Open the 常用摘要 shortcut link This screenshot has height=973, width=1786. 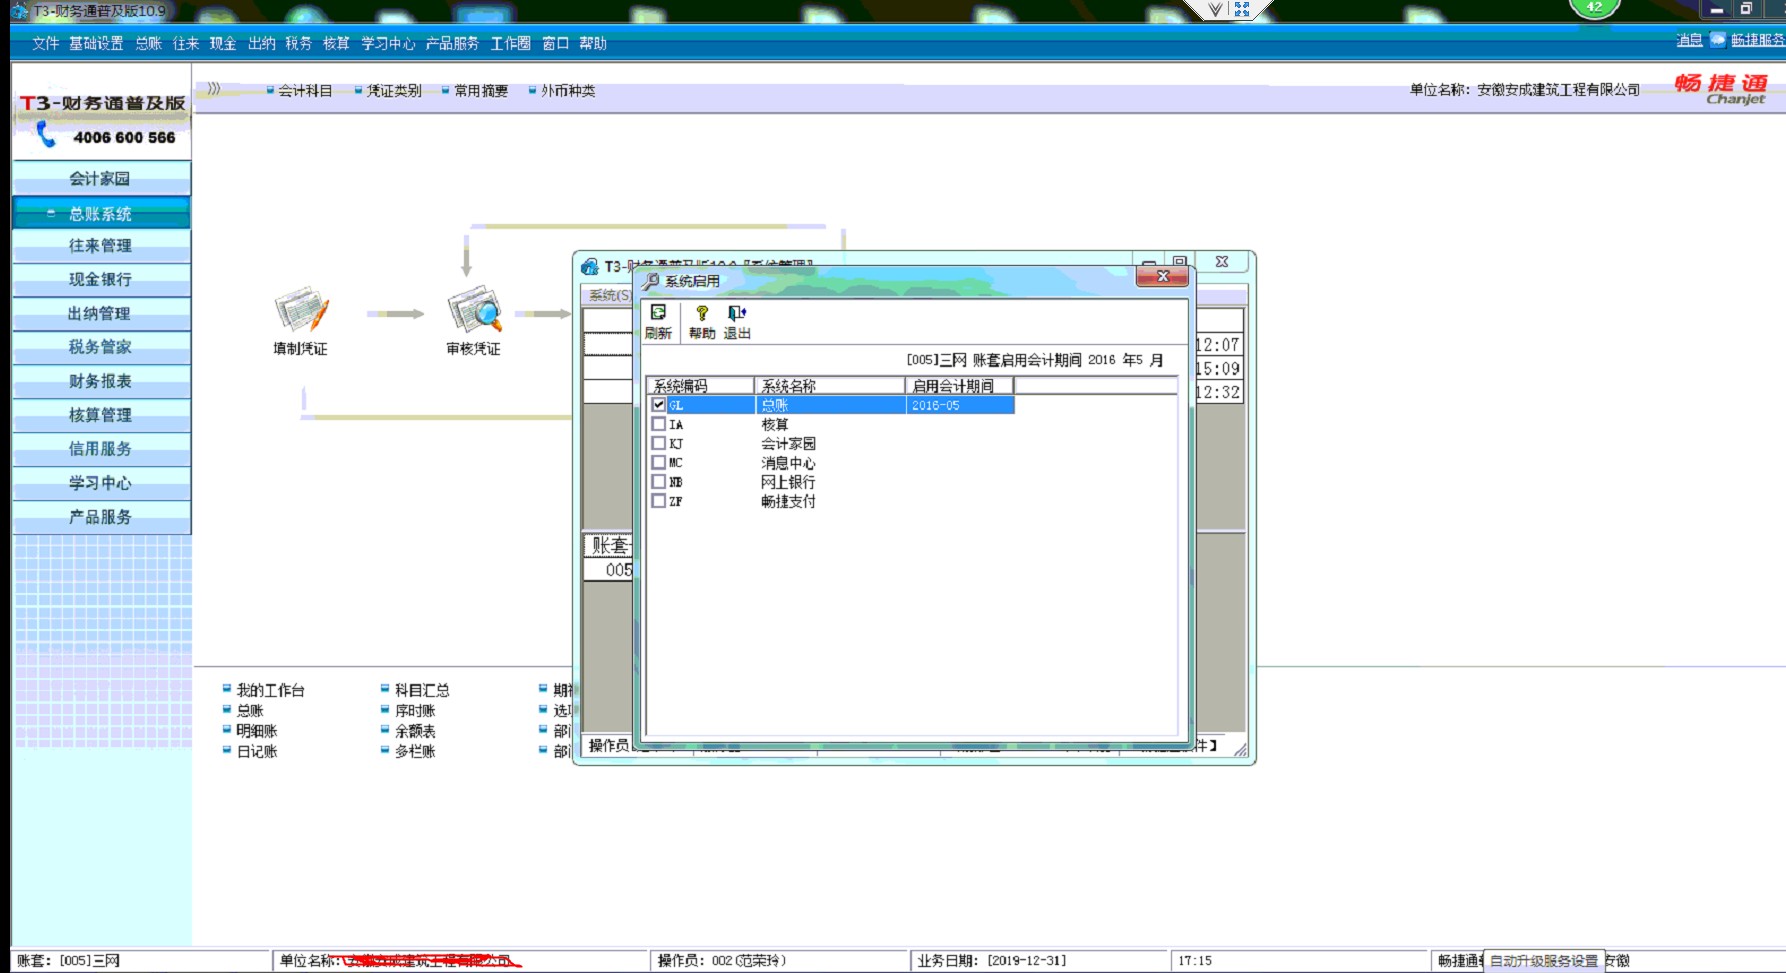point(481,90)
